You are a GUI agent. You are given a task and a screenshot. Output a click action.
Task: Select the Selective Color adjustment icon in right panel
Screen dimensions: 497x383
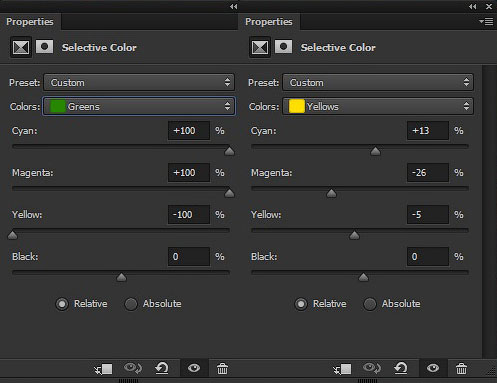pyautogui.click(x=260, y=47)
